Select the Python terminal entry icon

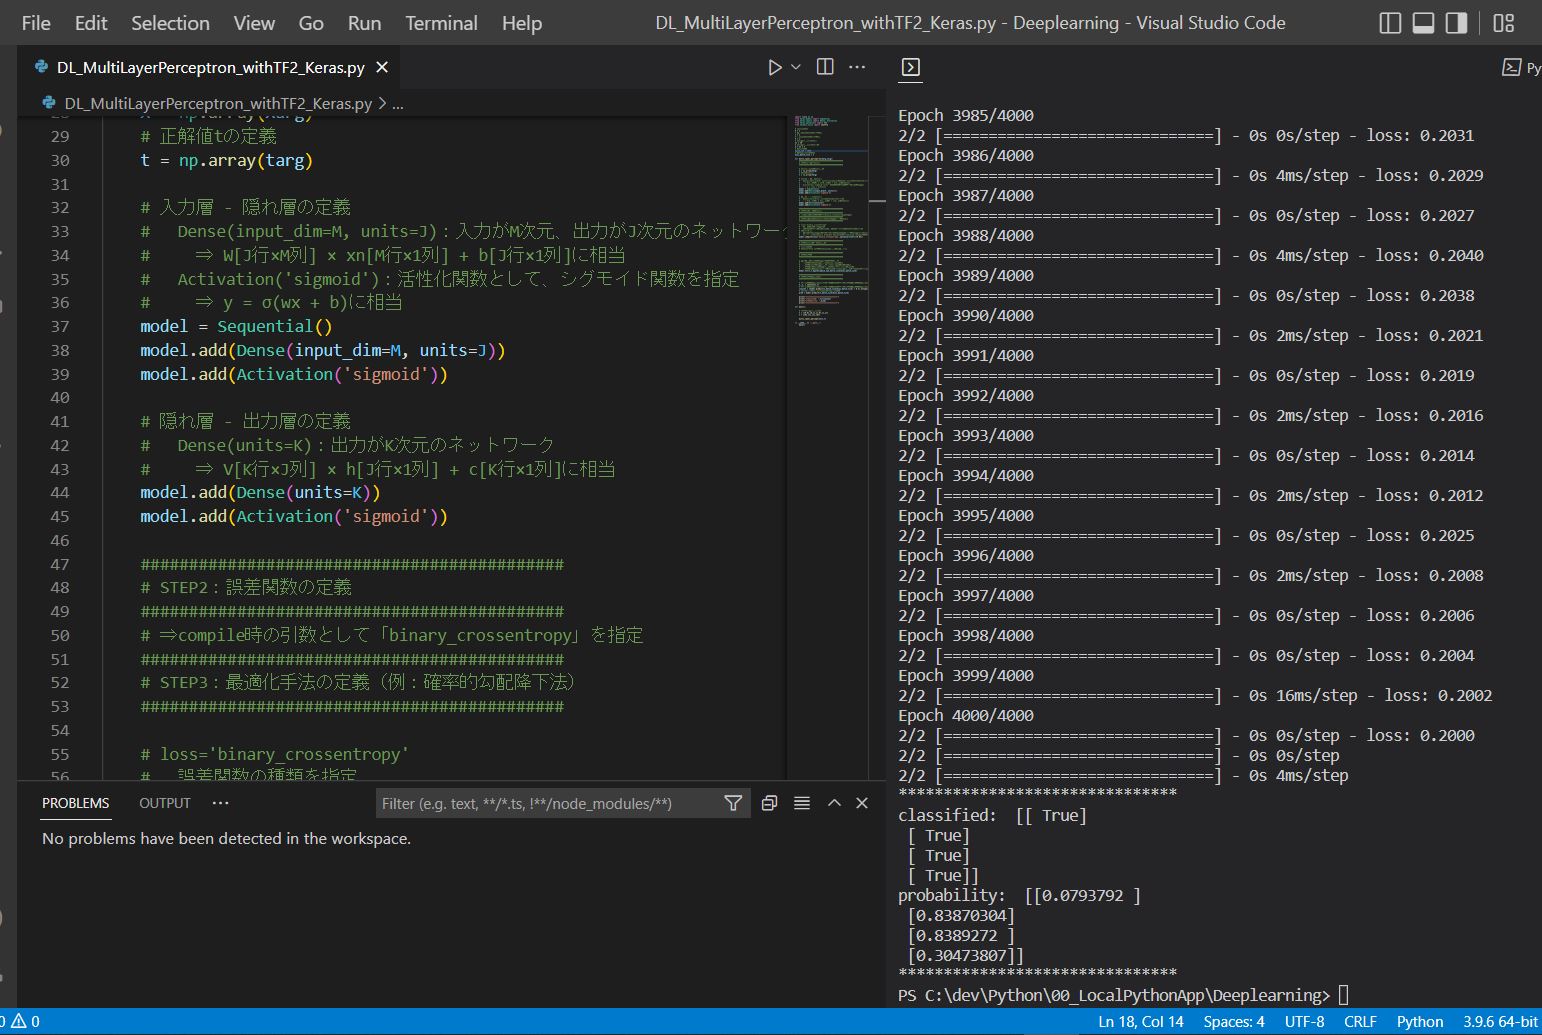tap(1512, 67)
